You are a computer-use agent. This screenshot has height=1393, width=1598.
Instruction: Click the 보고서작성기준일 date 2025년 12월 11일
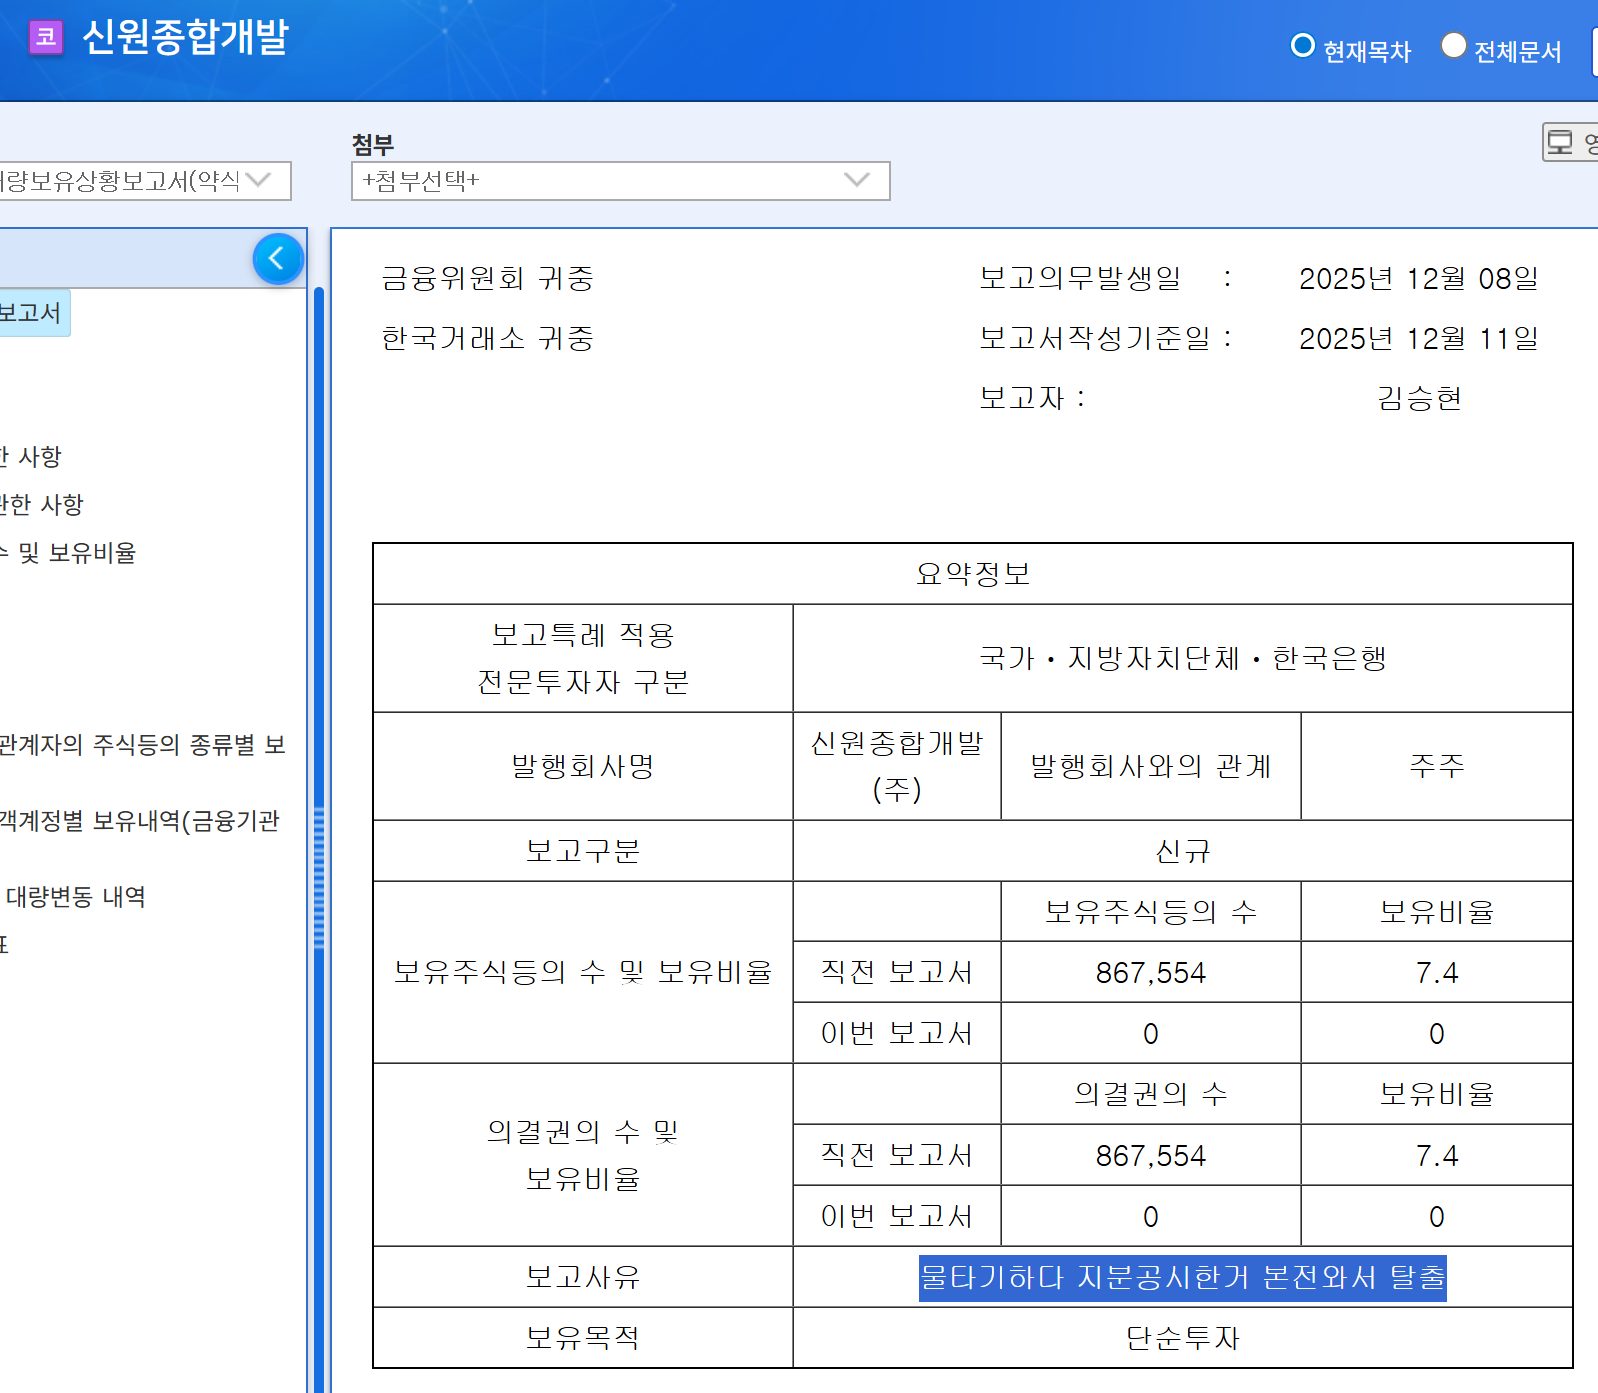pos(1418,338)
